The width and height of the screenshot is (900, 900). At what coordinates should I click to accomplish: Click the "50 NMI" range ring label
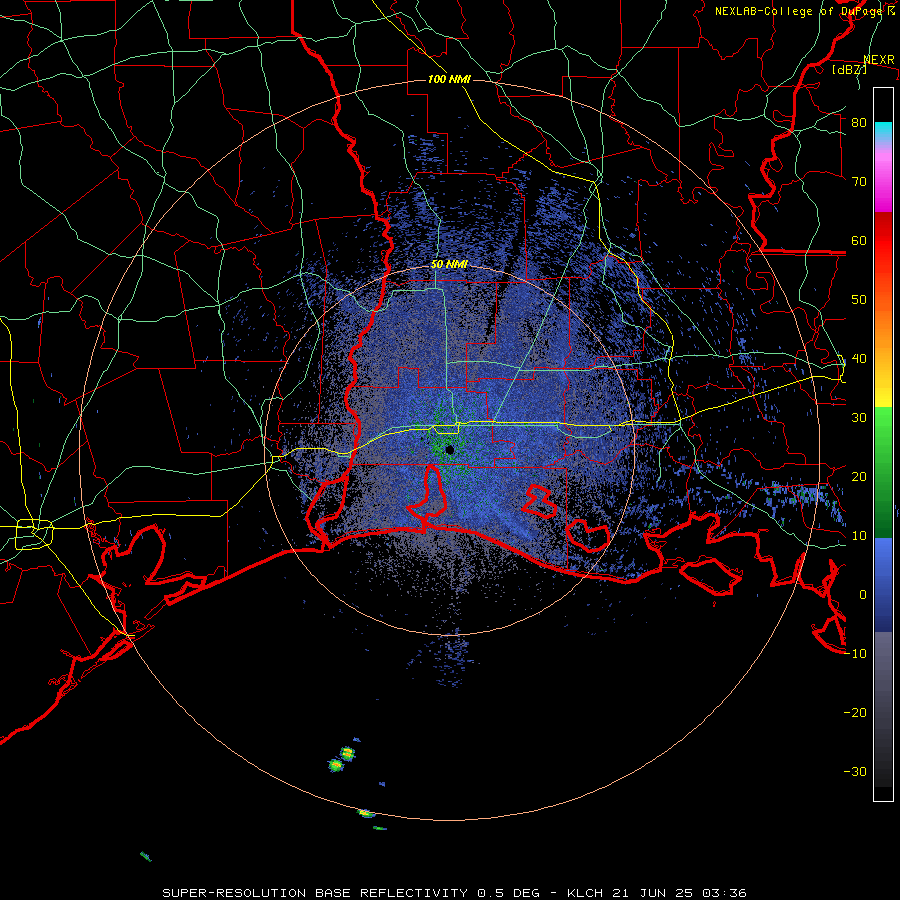click(449, 265)
